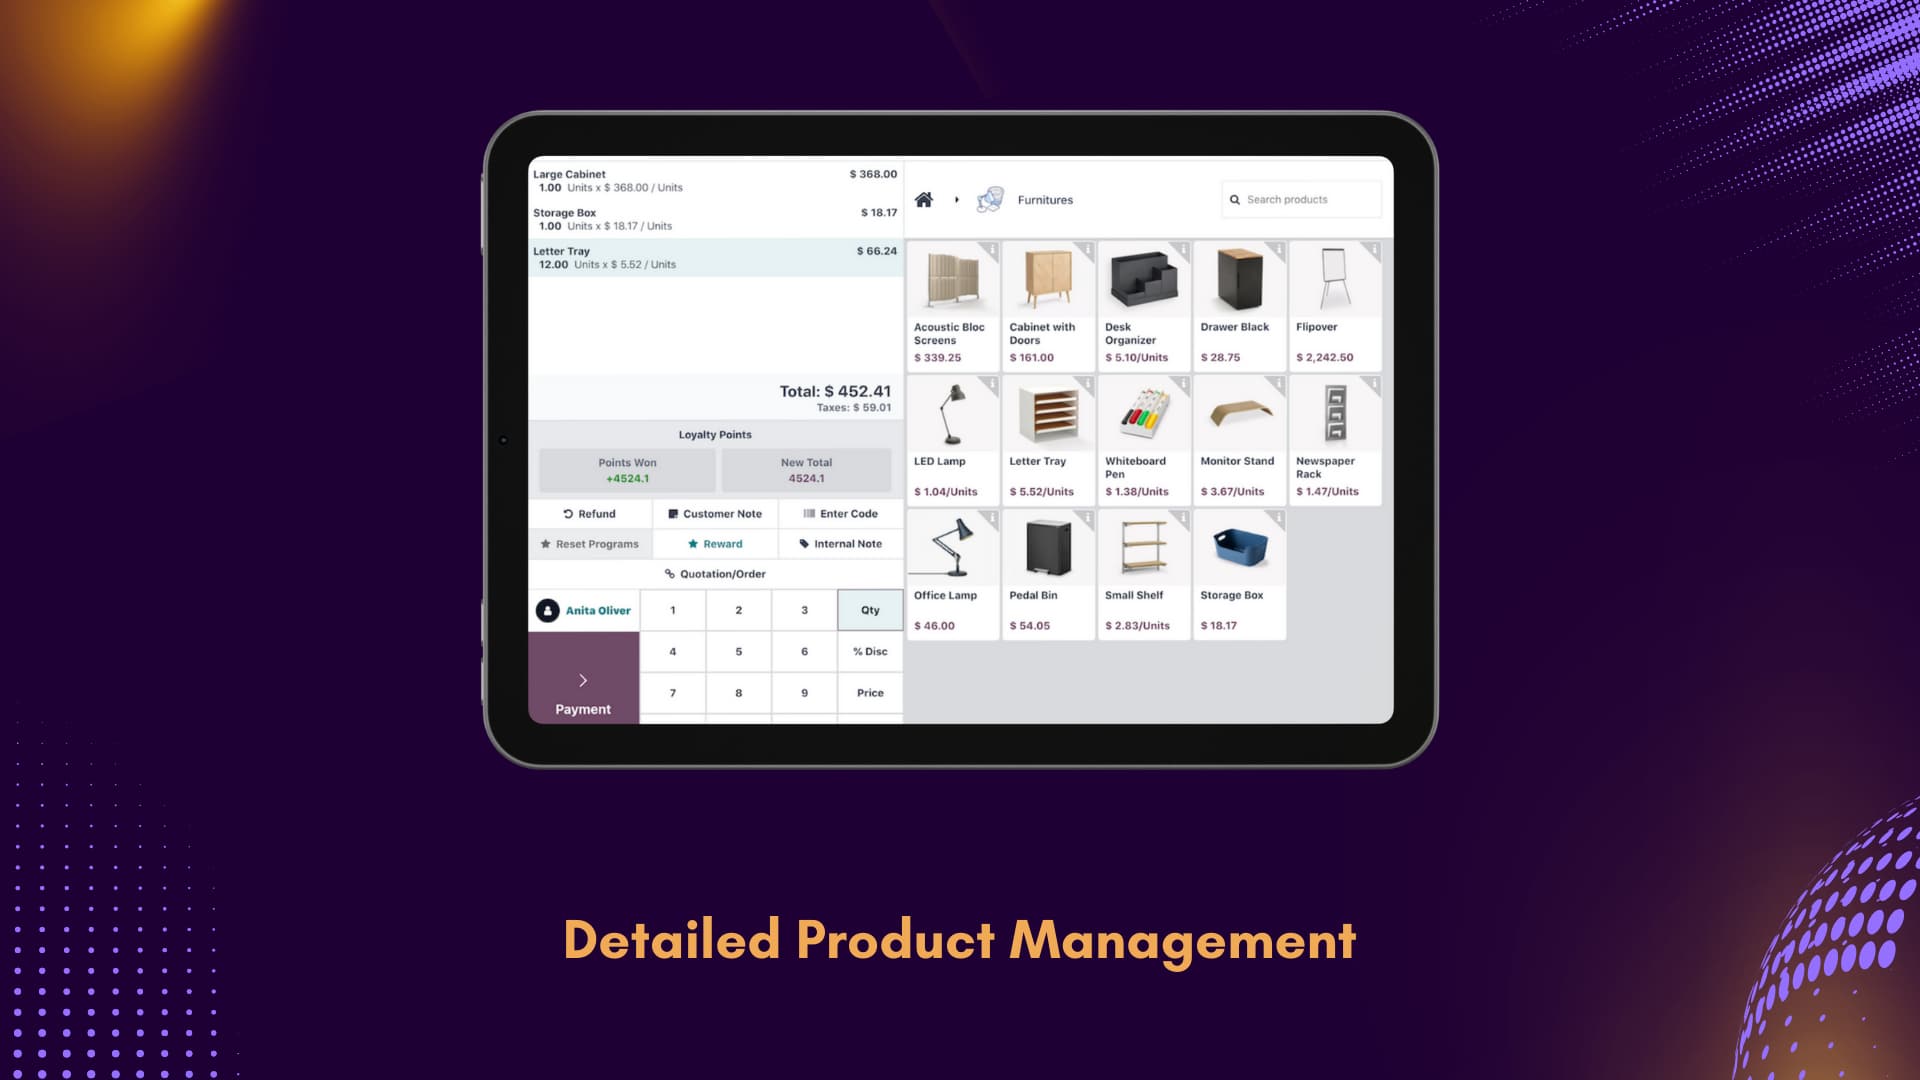
Task: Click the home/dashboard navigation icon
Action: click(x=924, y=199)
